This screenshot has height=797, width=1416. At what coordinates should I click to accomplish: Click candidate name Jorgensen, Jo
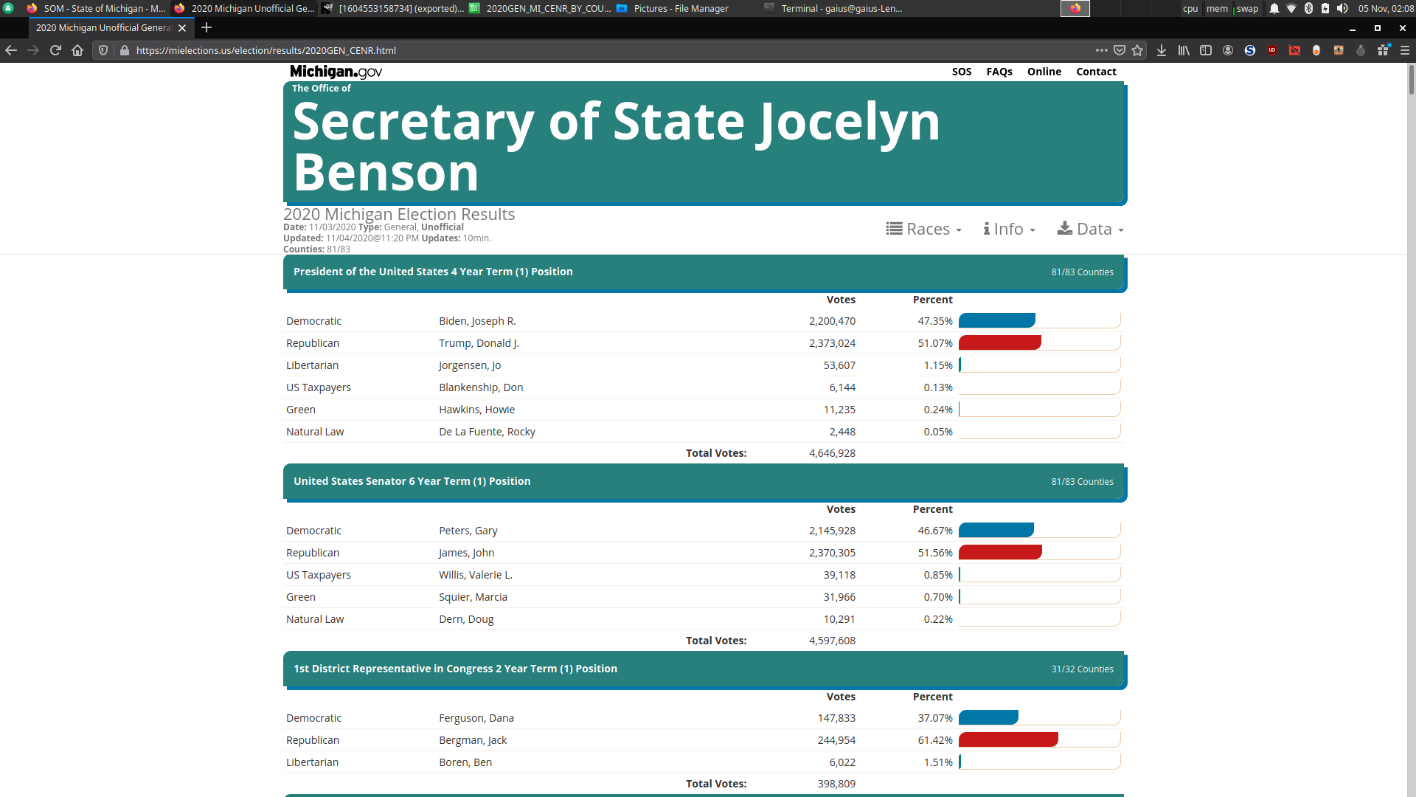point(470,365)
